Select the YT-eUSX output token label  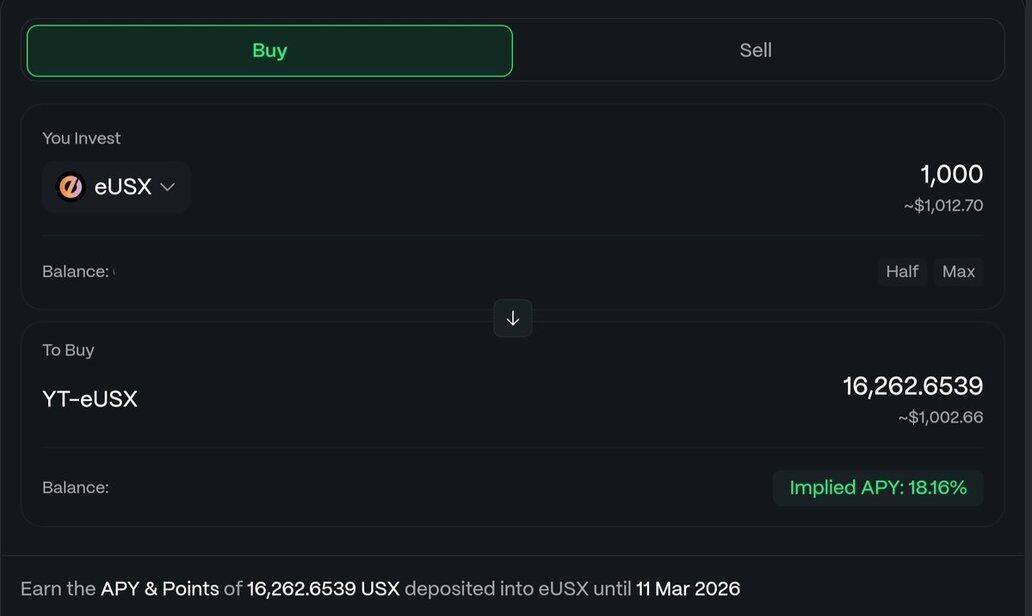[x=90, y=399]
